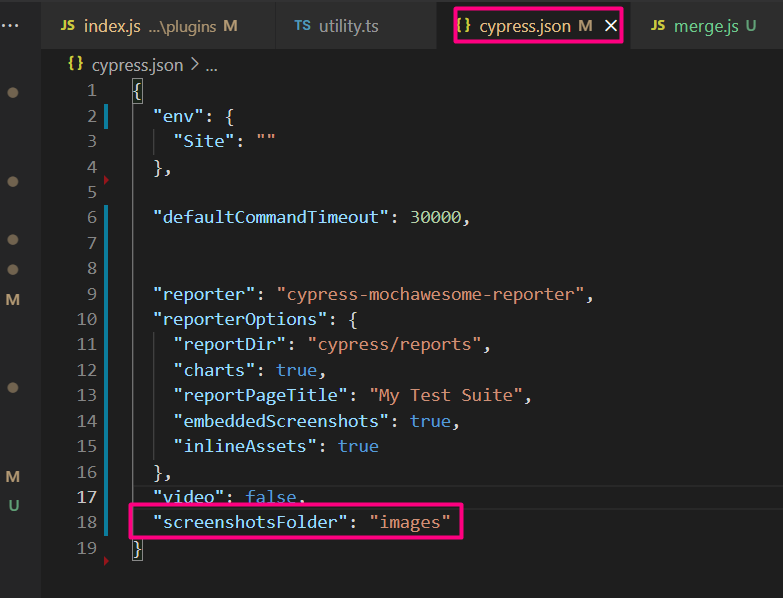Viewport: 783px width, 598px height.
Task: Place cursor on the 30000 timeout value
Action: coord(438,216)
